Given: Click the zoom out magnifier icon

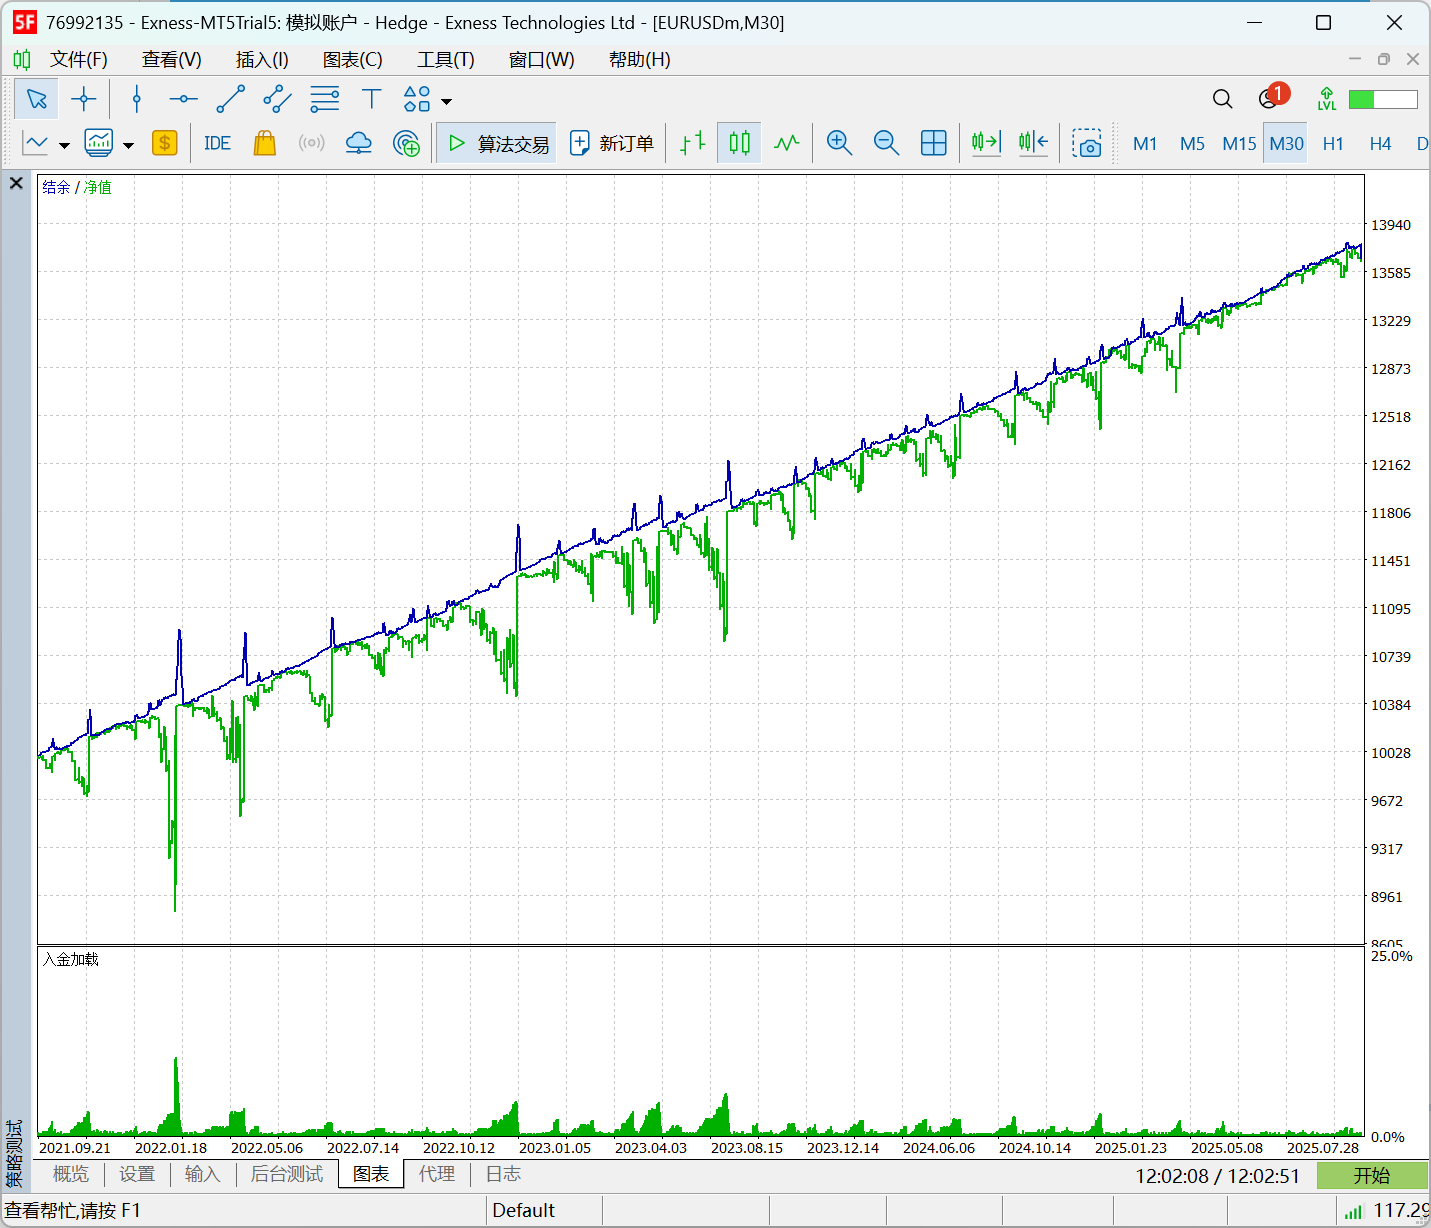Looking at the screenshot, I should (x=886, y=143).
